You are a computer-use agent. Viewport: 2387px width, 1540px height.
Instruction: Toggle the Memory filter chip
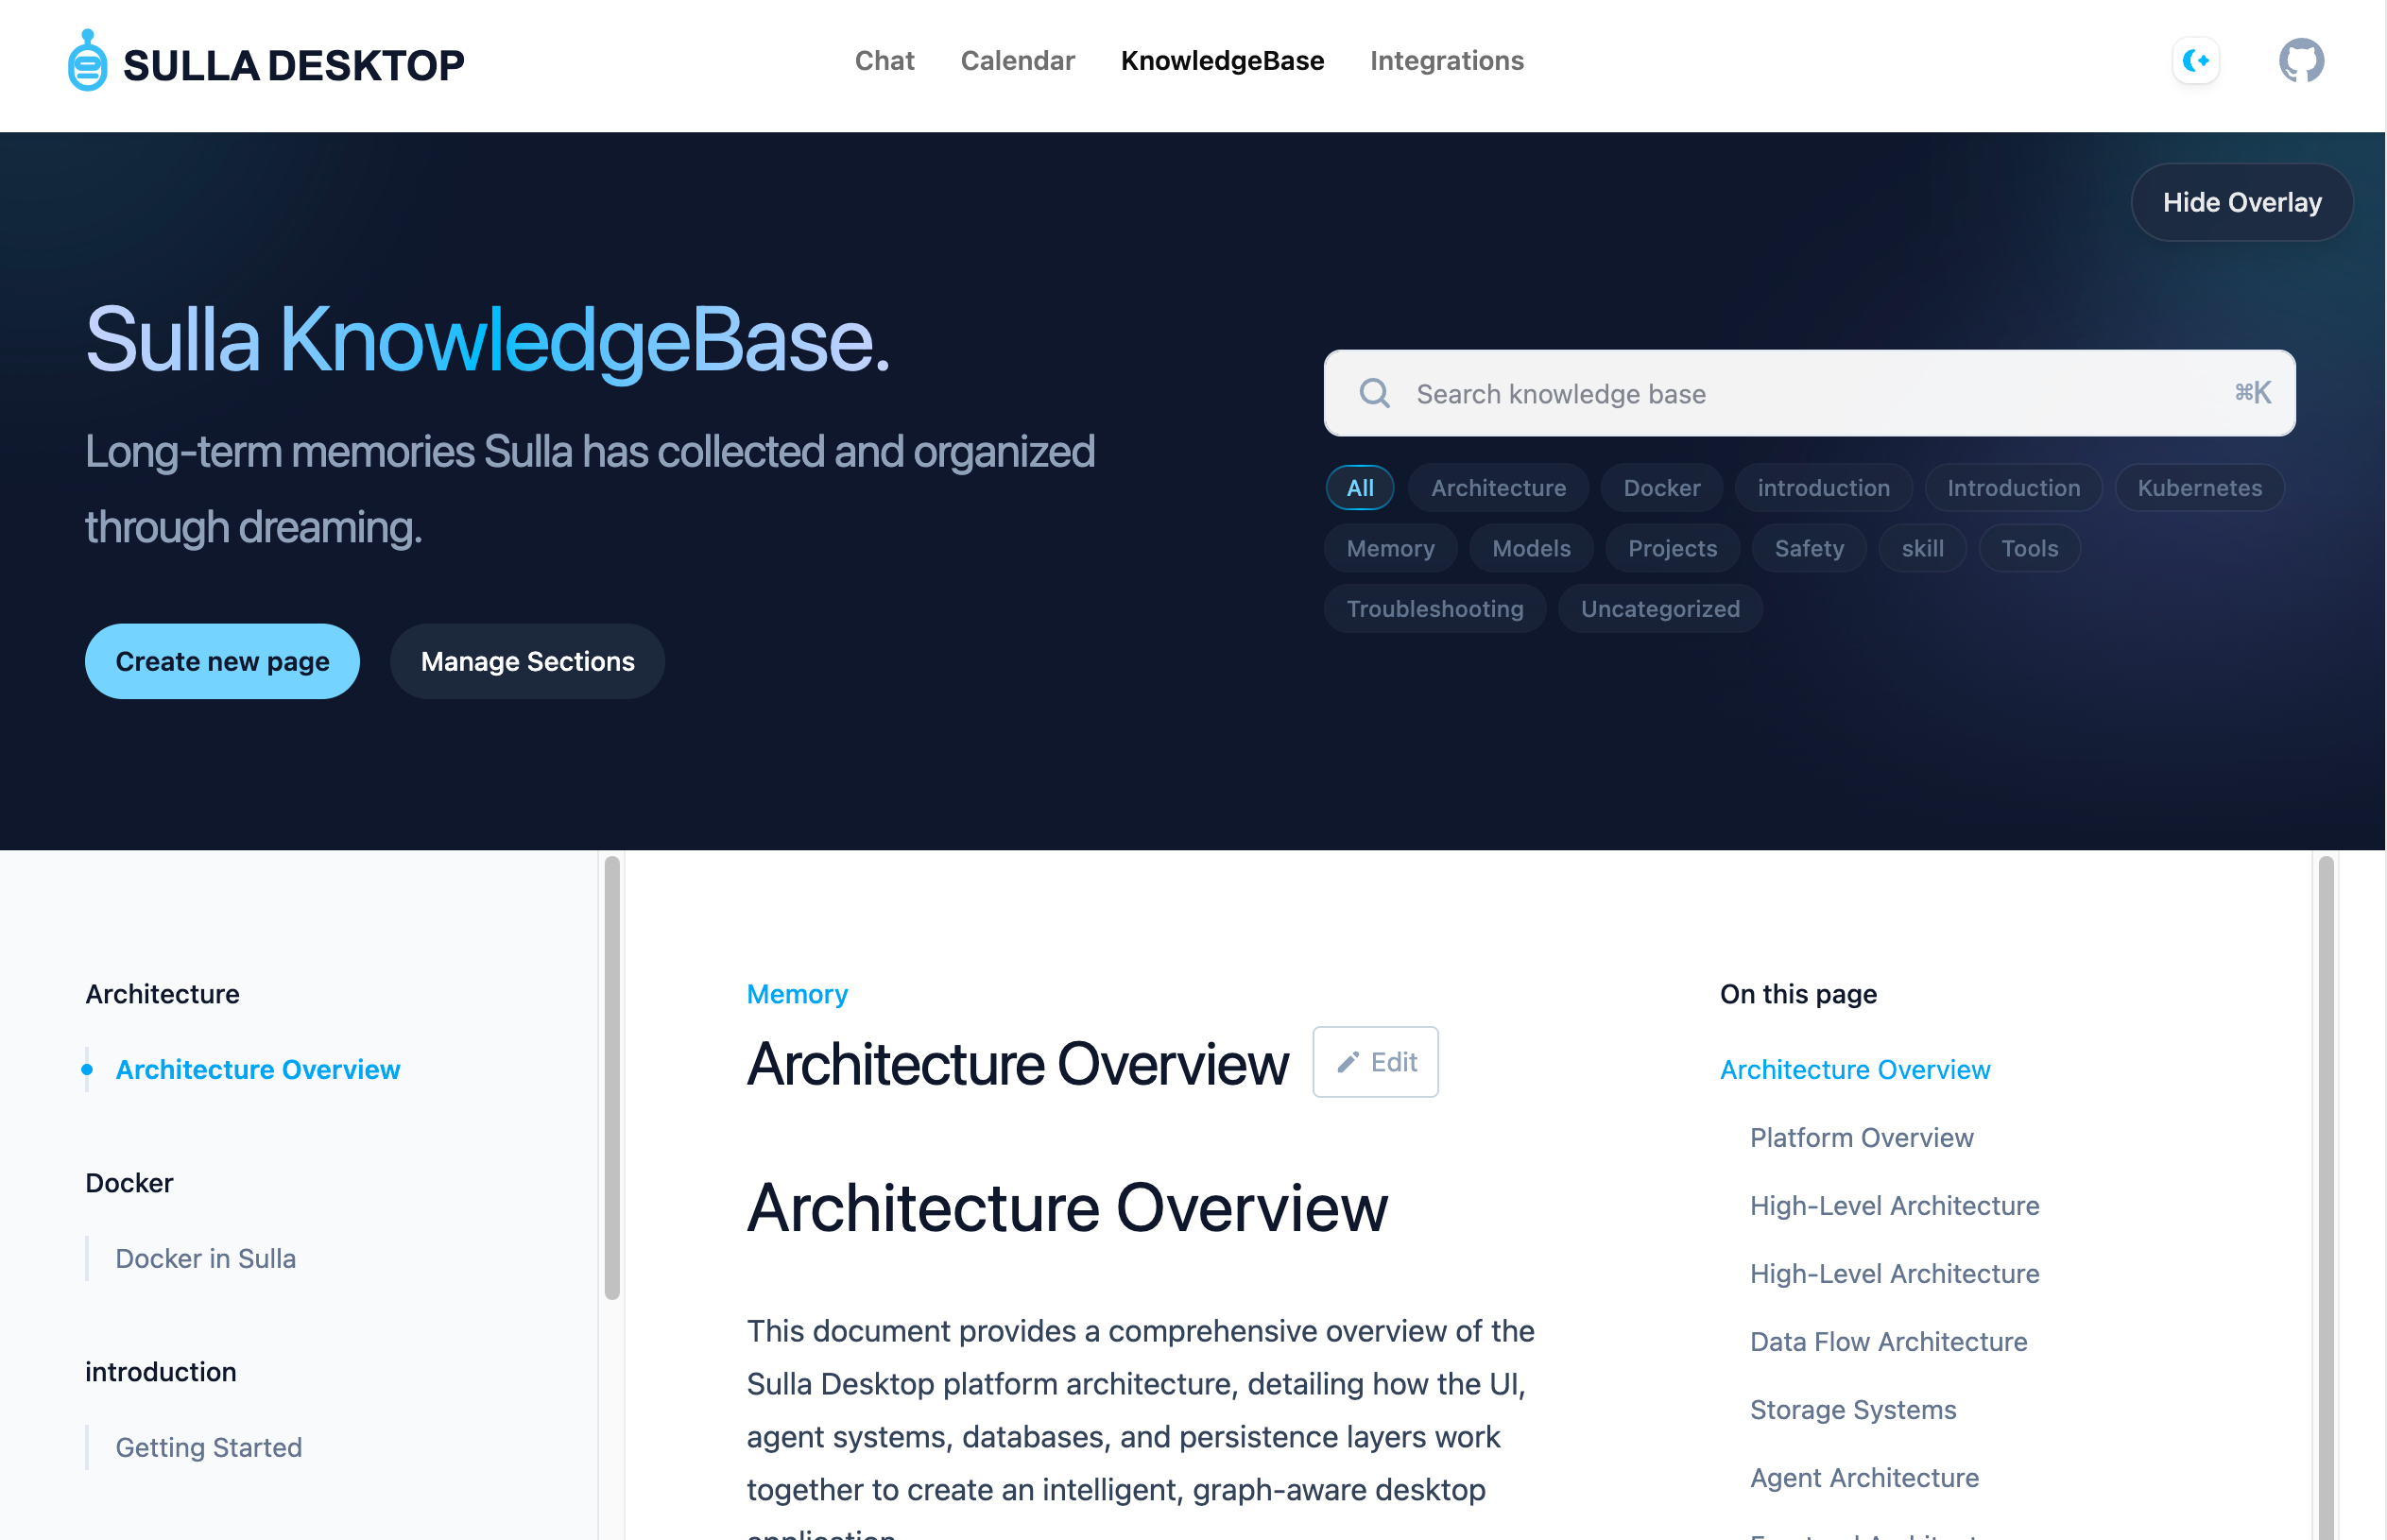(x=1390, y=548)
